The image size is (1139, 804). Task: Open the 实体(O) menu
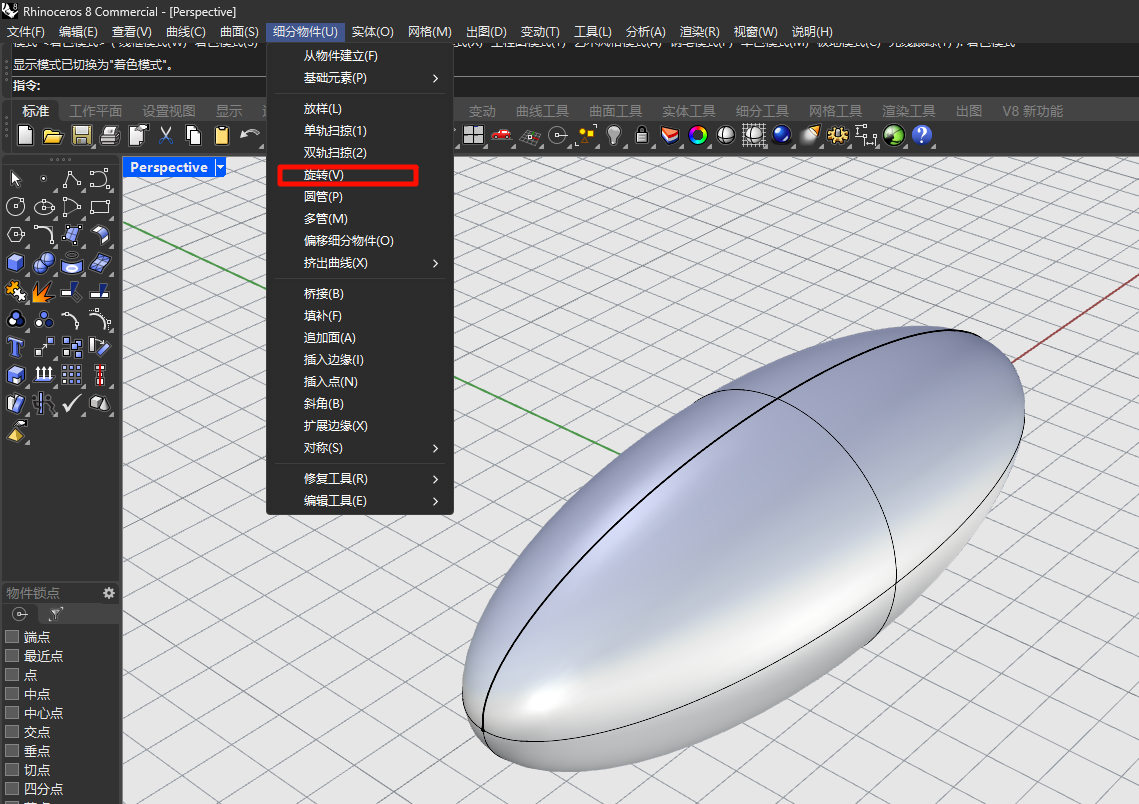[372, 32]
